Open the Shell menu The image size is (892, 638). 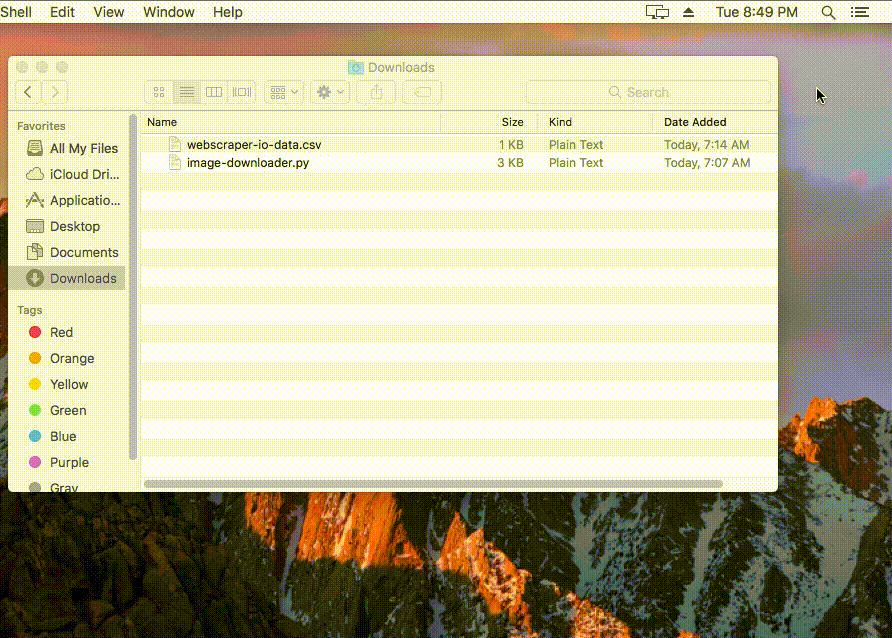(x=17, y=12)
